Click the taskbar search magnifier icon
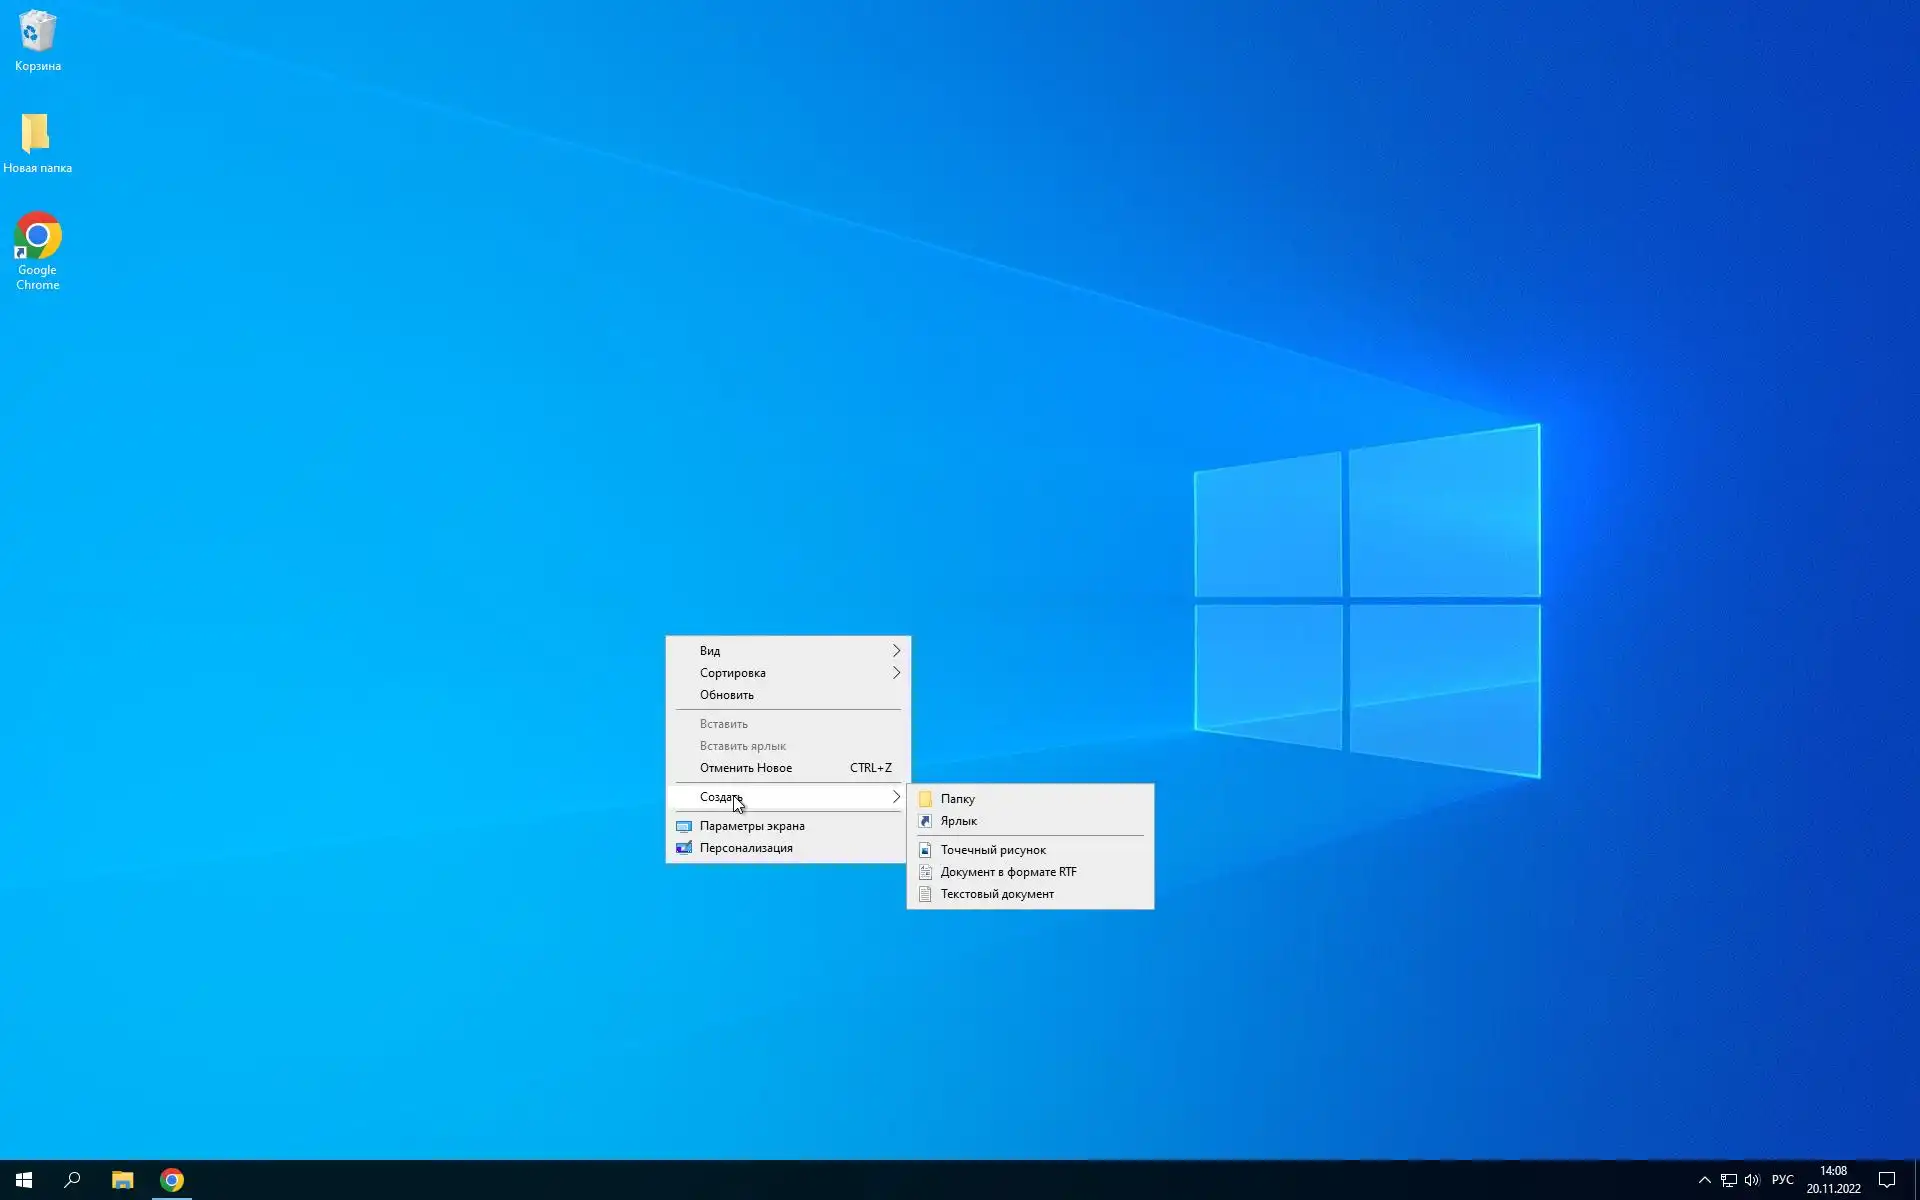 [72, 1180]
